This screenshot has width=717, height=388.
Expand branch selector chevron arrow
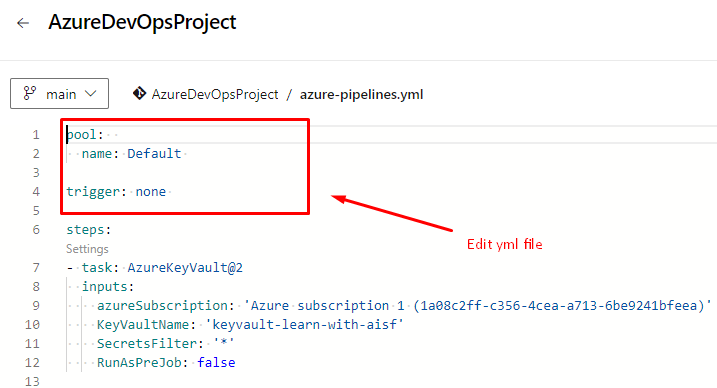[91, 94]
